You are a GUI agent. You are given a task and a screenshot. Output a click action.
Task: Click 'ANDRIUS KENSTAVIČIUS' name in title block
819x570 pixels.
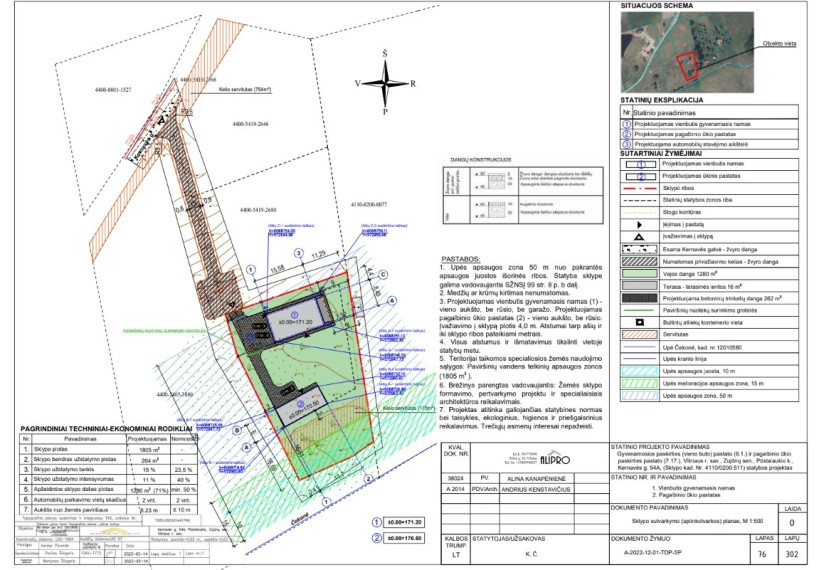click(x=536, y=490)
